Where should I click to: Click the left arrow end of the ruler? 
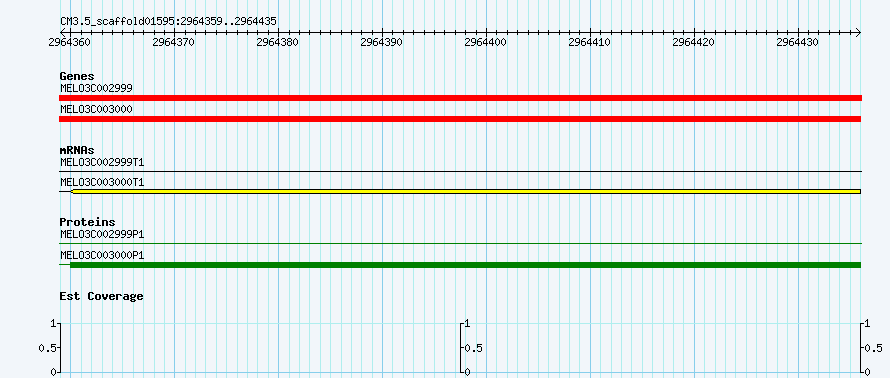62,32
